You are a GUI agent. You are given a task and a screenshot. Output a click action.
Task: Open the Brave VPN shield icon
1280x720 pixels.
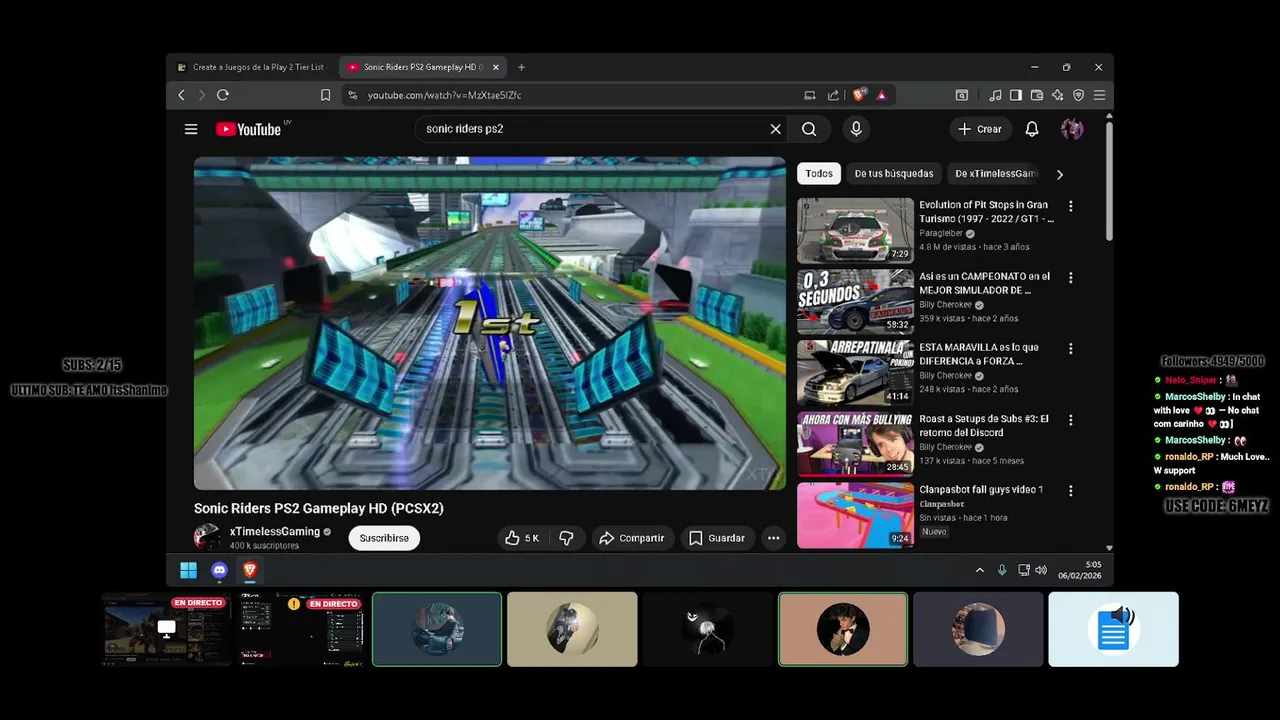pos(1078,95)
